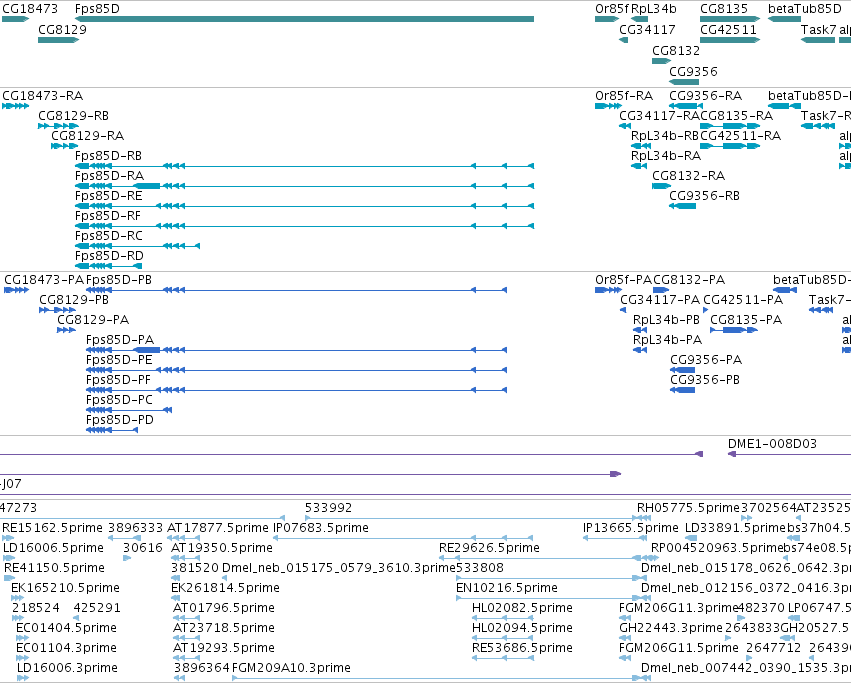Open the AT17877.5prime EST label

coord(218,528)
